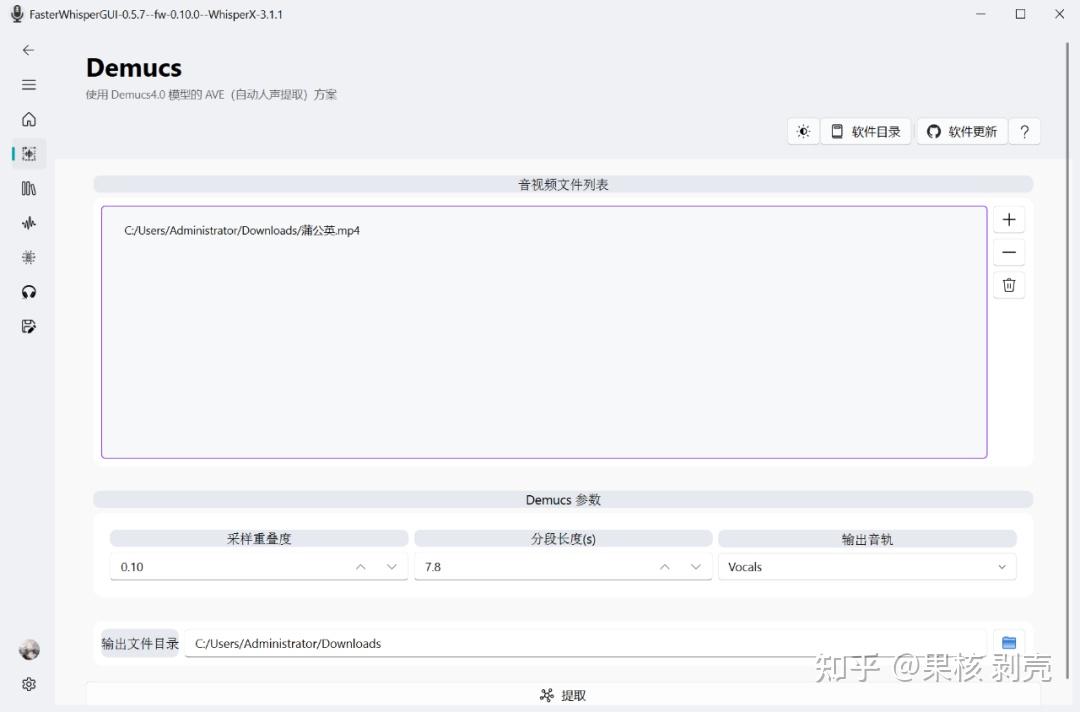Image resolution: width=1080 pixels, height=712 pixels.
Task: Select the waveform audio tool in the sidebar
Action: [28, 223]
